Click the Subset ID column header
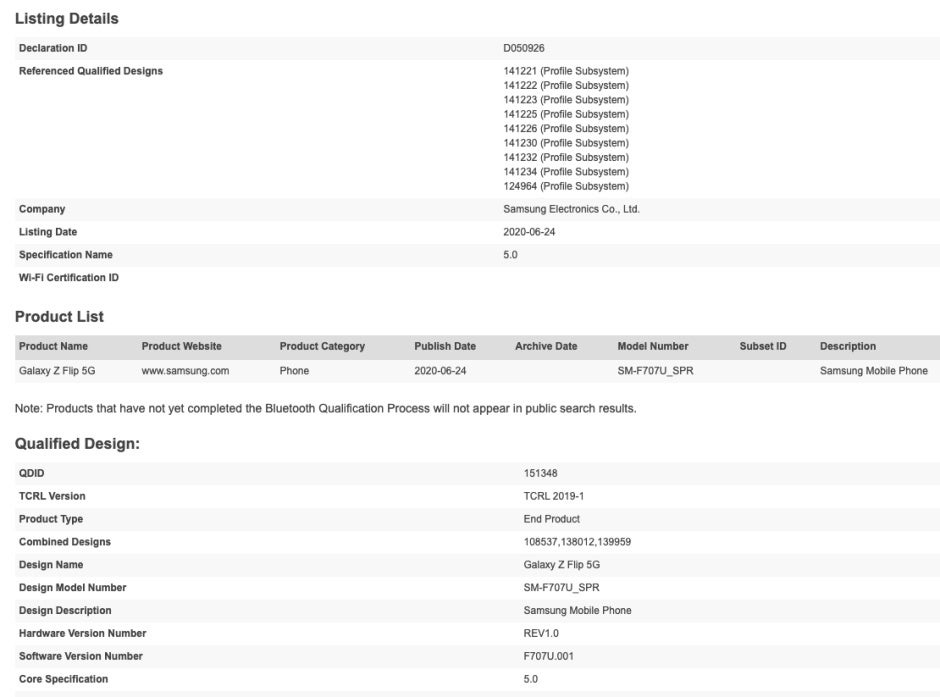The width and height of the screenshot is (940, 697). tap(763, 346)
